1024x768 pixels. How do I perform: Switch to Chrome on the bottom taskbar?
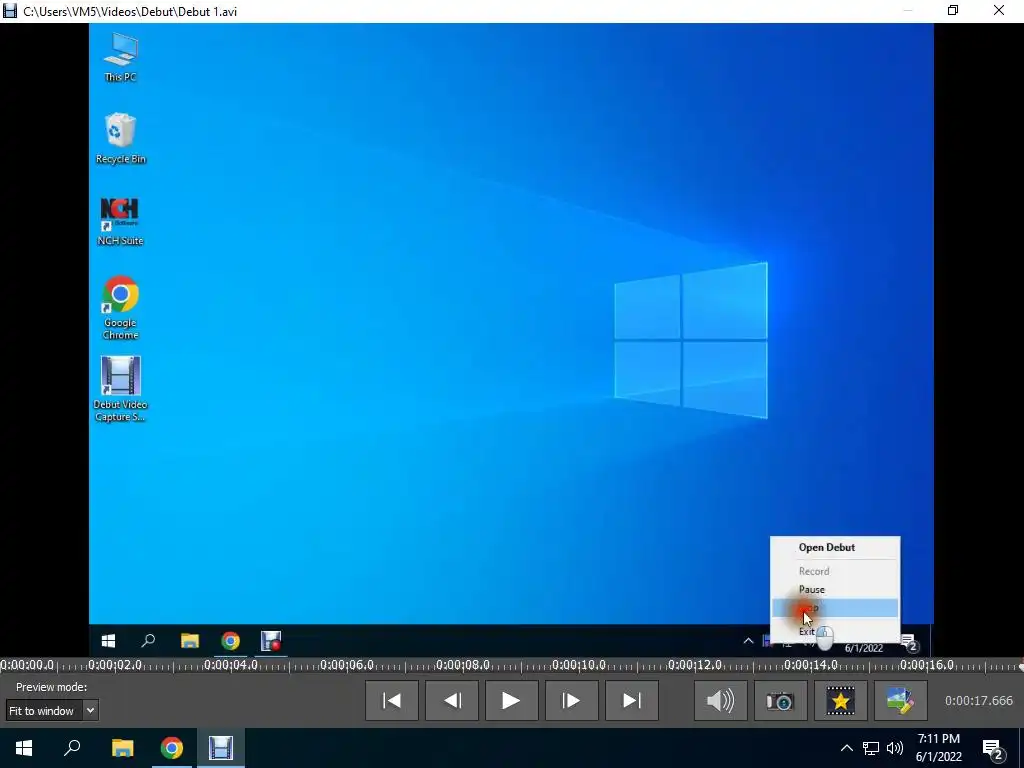pos(172,748)
